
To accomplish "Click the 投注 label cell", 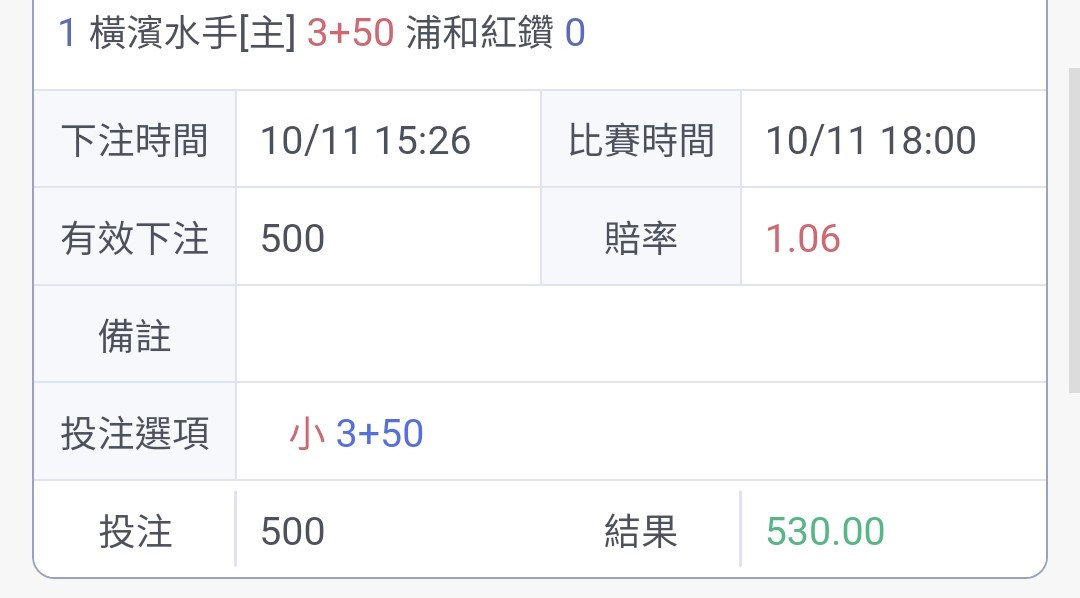I will (x=135, y=529).
